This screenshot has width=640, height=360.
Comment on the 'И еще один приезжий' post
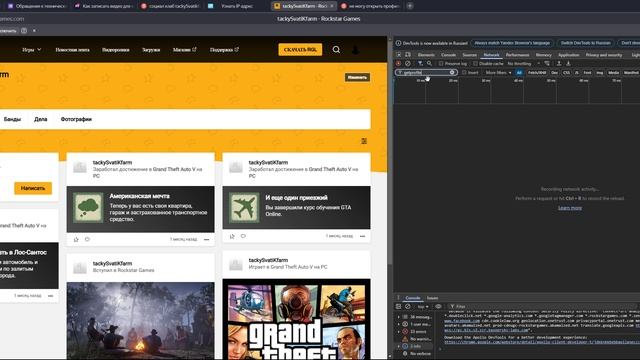[x=243, y=236]
